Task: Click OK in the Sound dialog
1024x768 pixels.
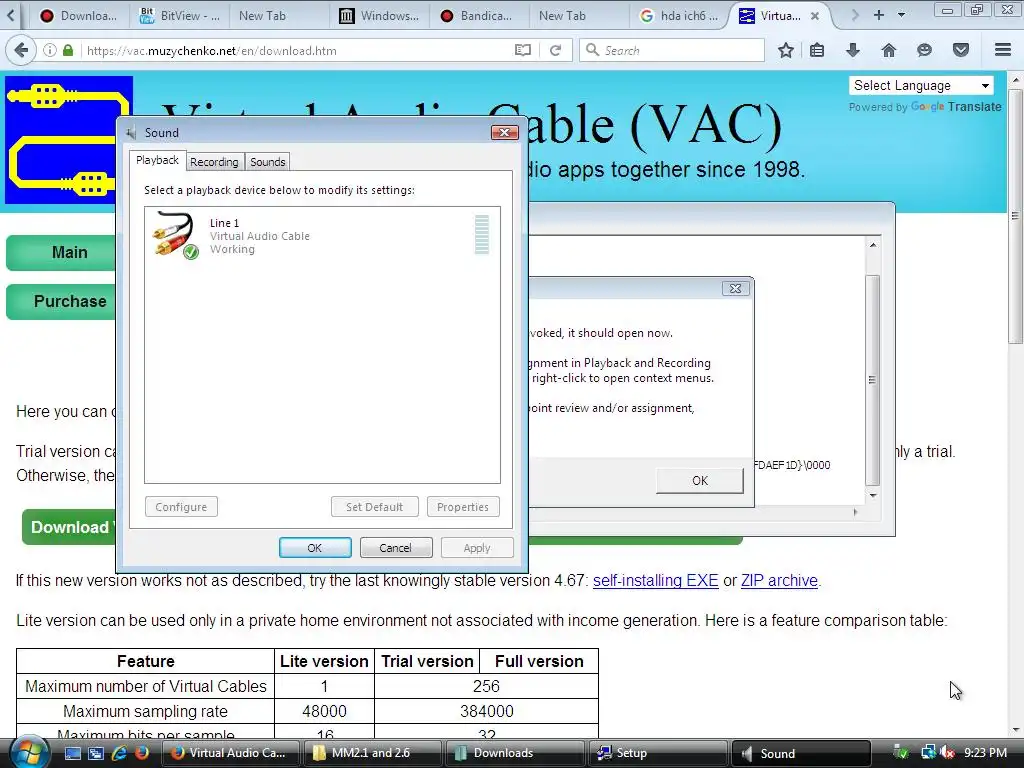Action: click(315, 547)
